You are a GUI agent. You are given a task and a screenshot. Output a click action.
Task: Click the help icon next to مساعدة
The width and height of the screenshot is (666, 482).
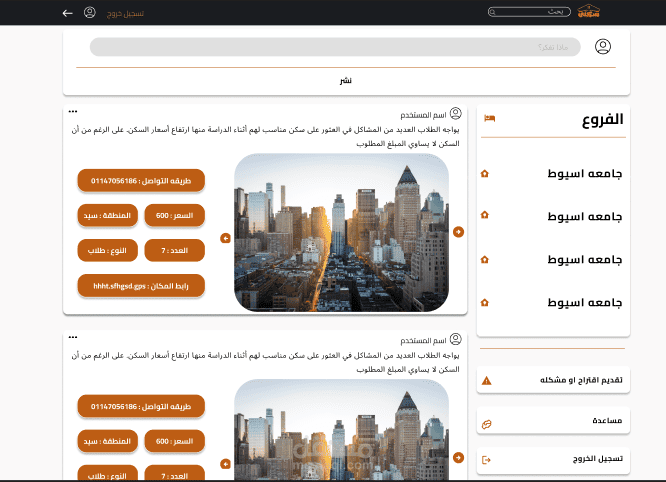tap(487, 424)
